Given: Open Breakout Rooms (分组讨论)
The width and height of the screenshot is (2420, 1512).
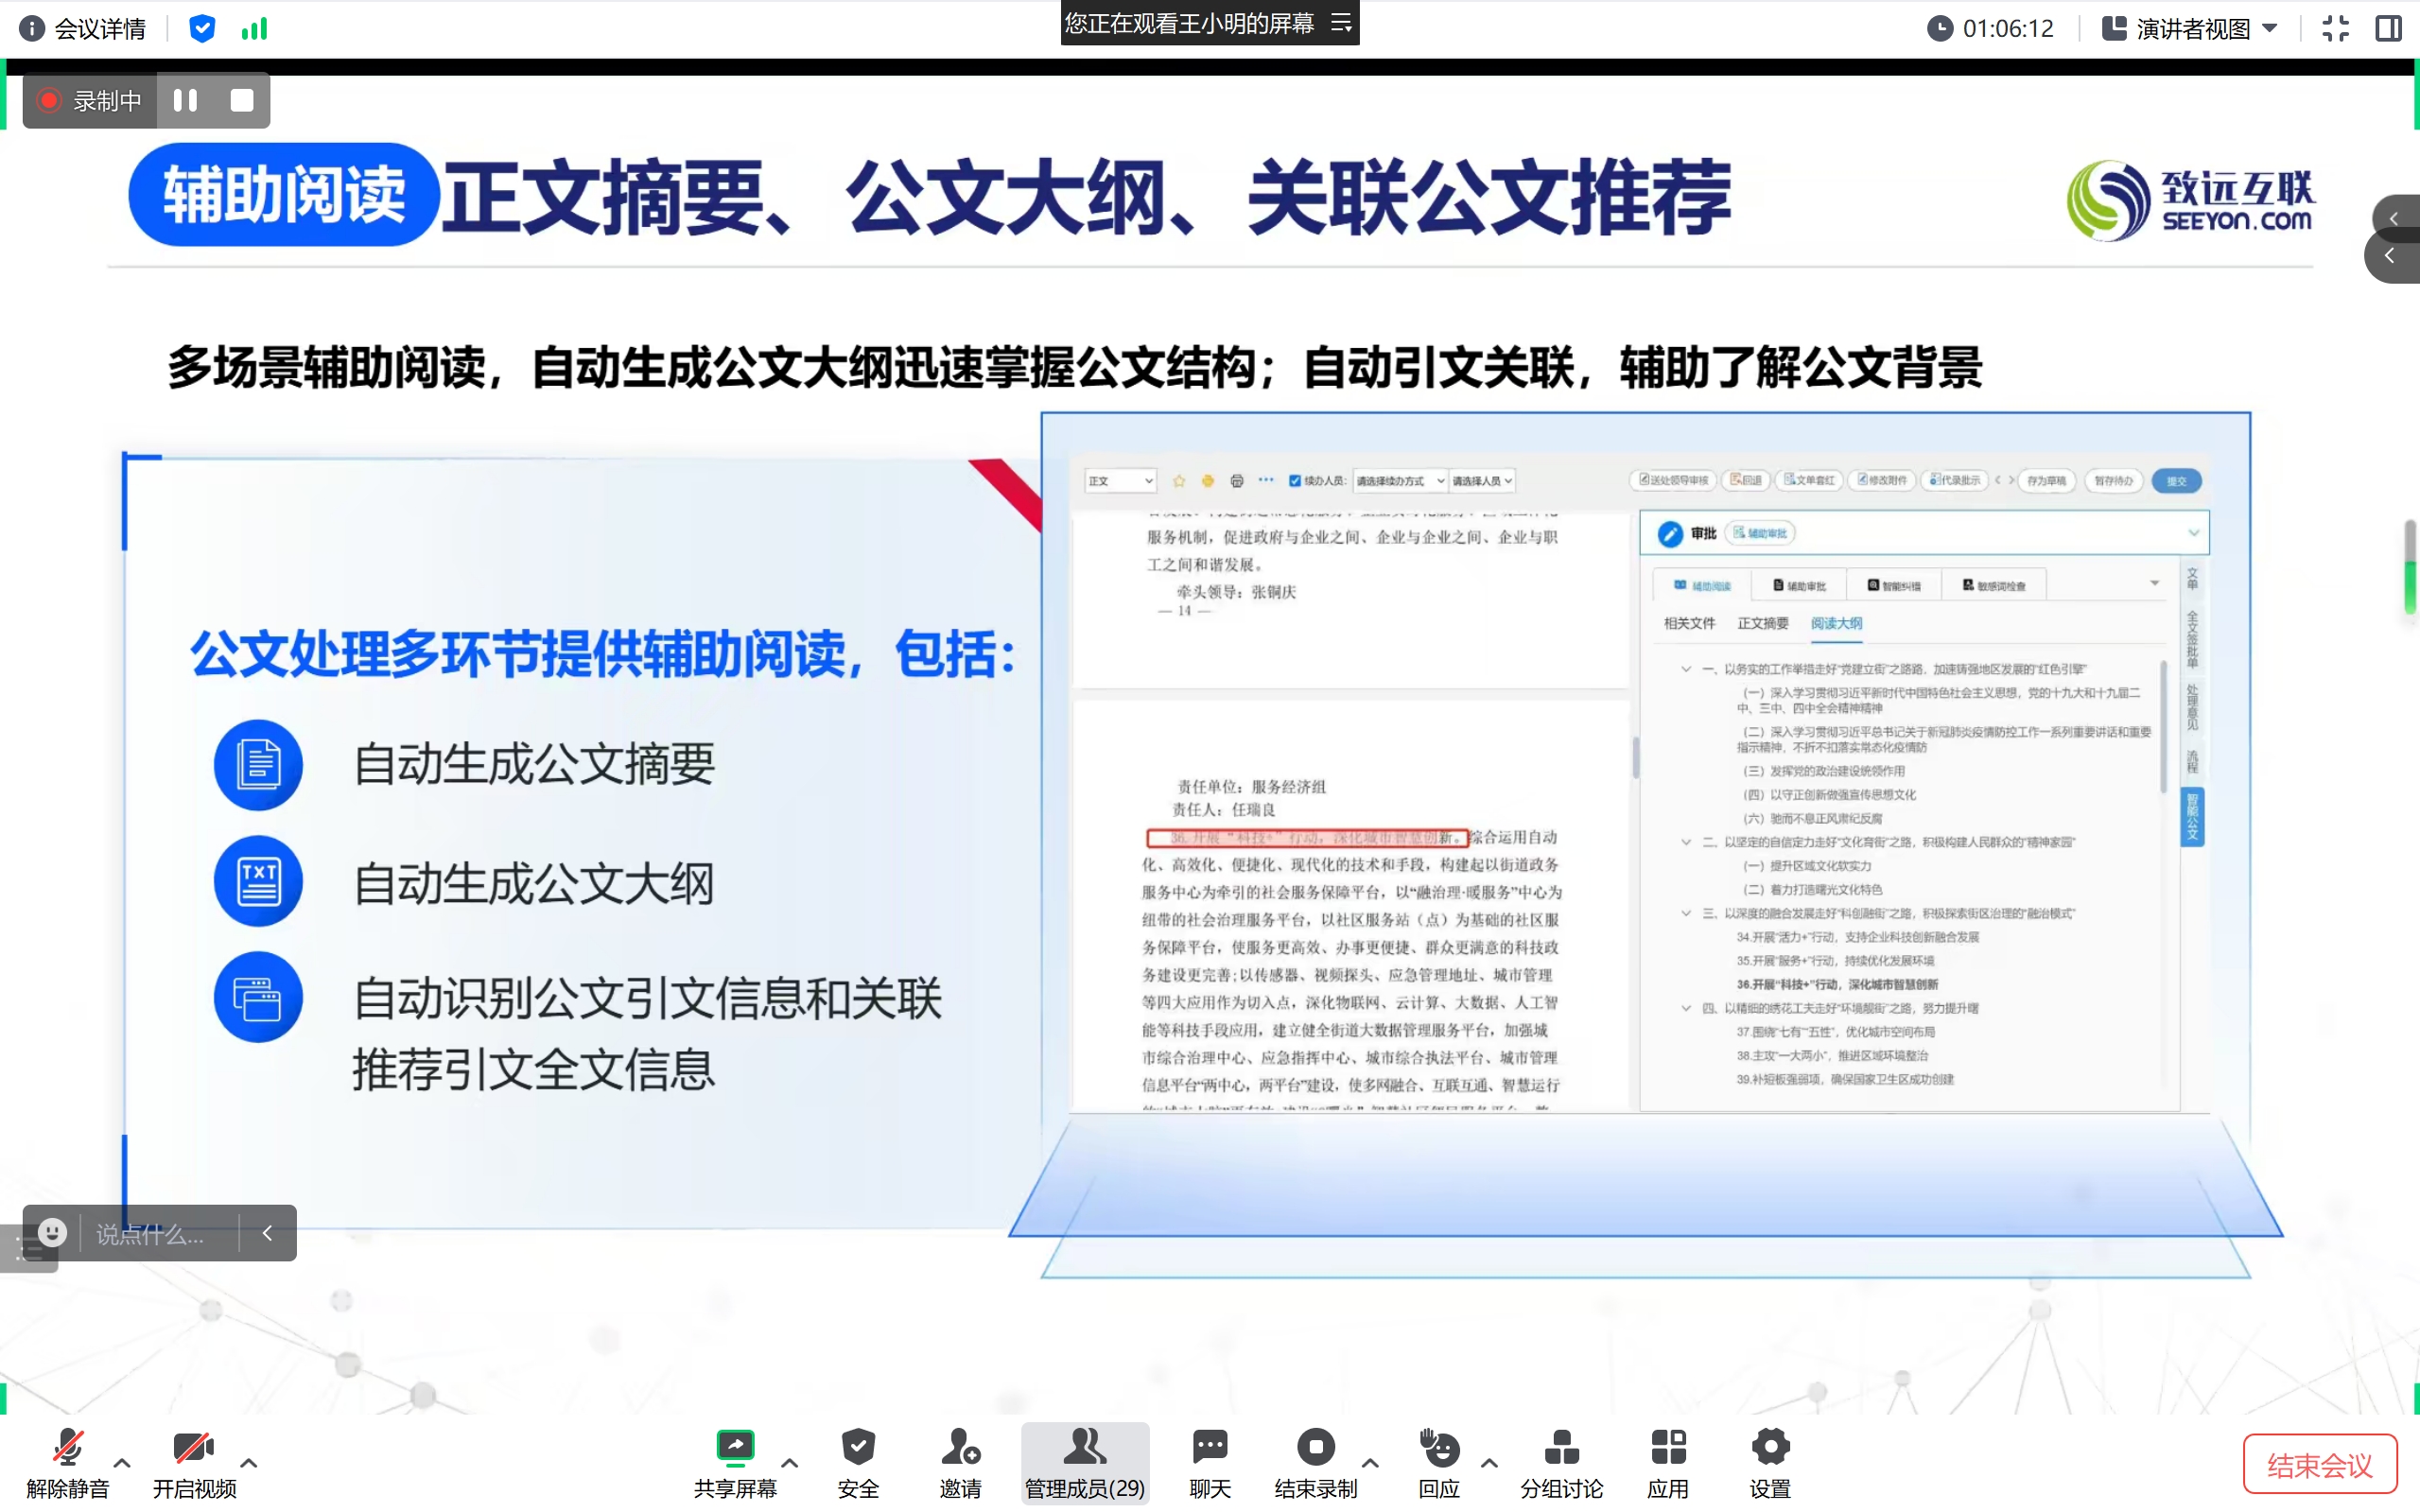Looking at the screenshot, I should (x=1561, y=1447).
